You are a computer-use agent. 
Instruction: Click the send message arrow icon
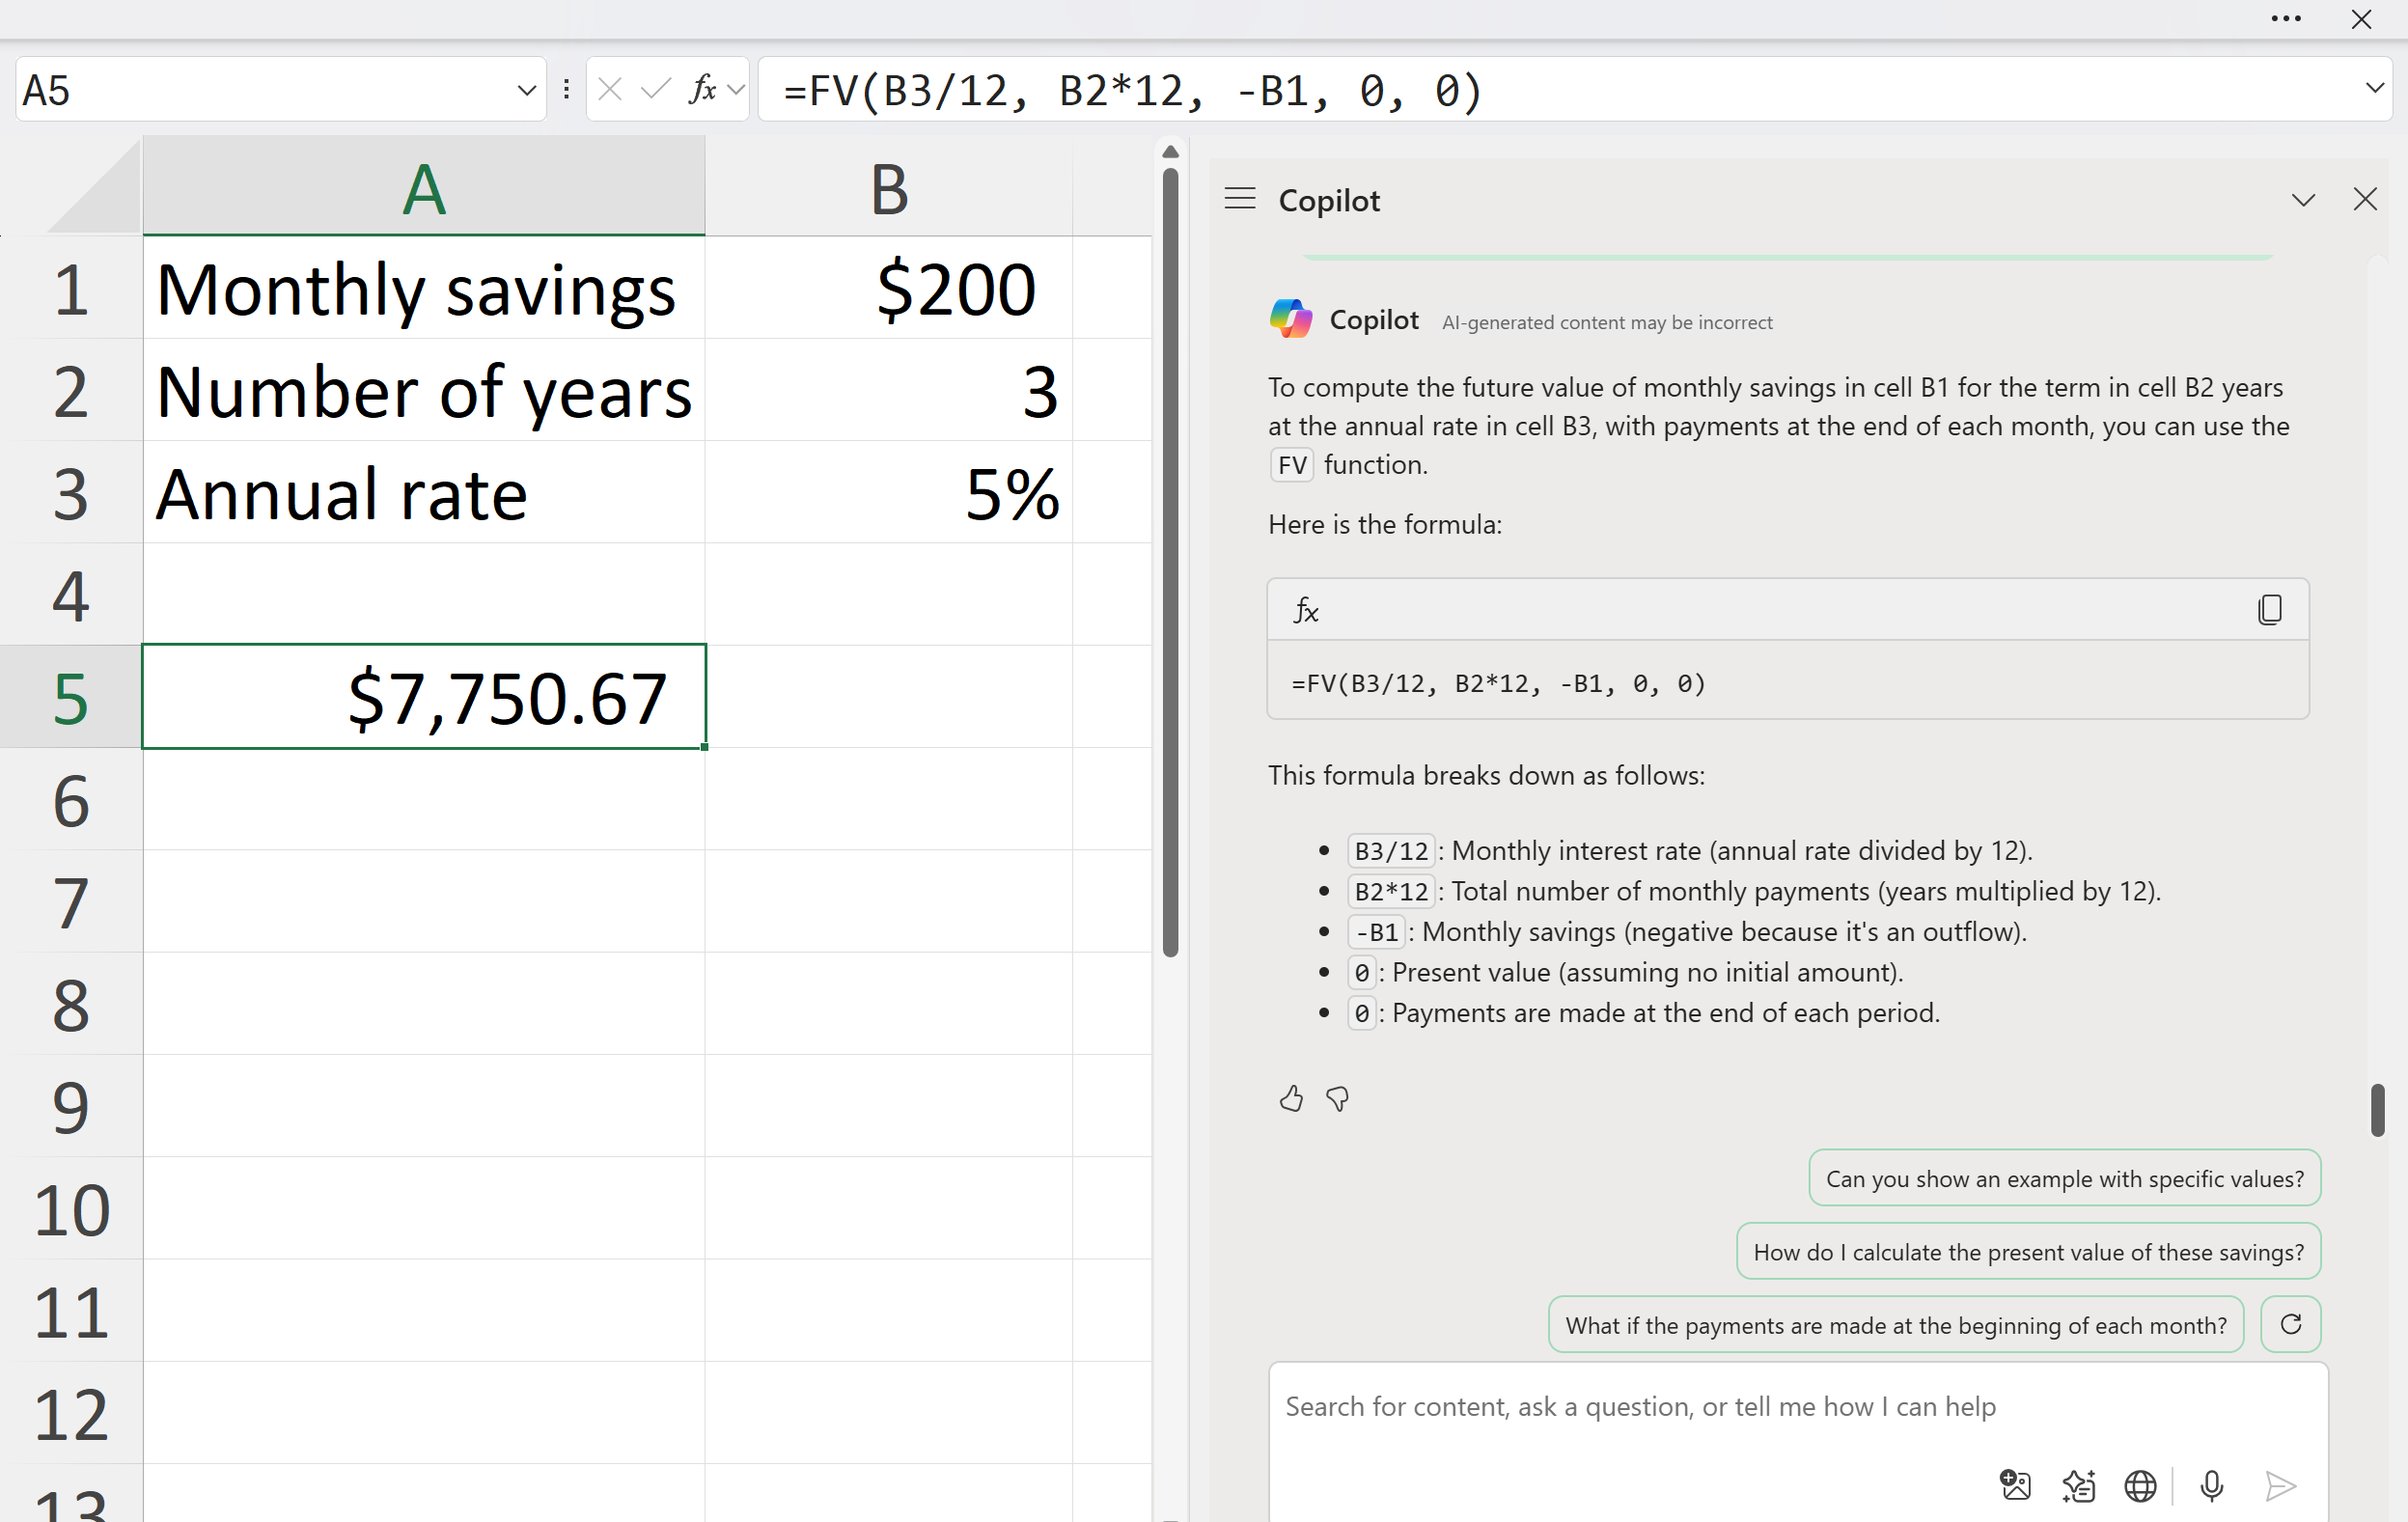(2279, 1486)
